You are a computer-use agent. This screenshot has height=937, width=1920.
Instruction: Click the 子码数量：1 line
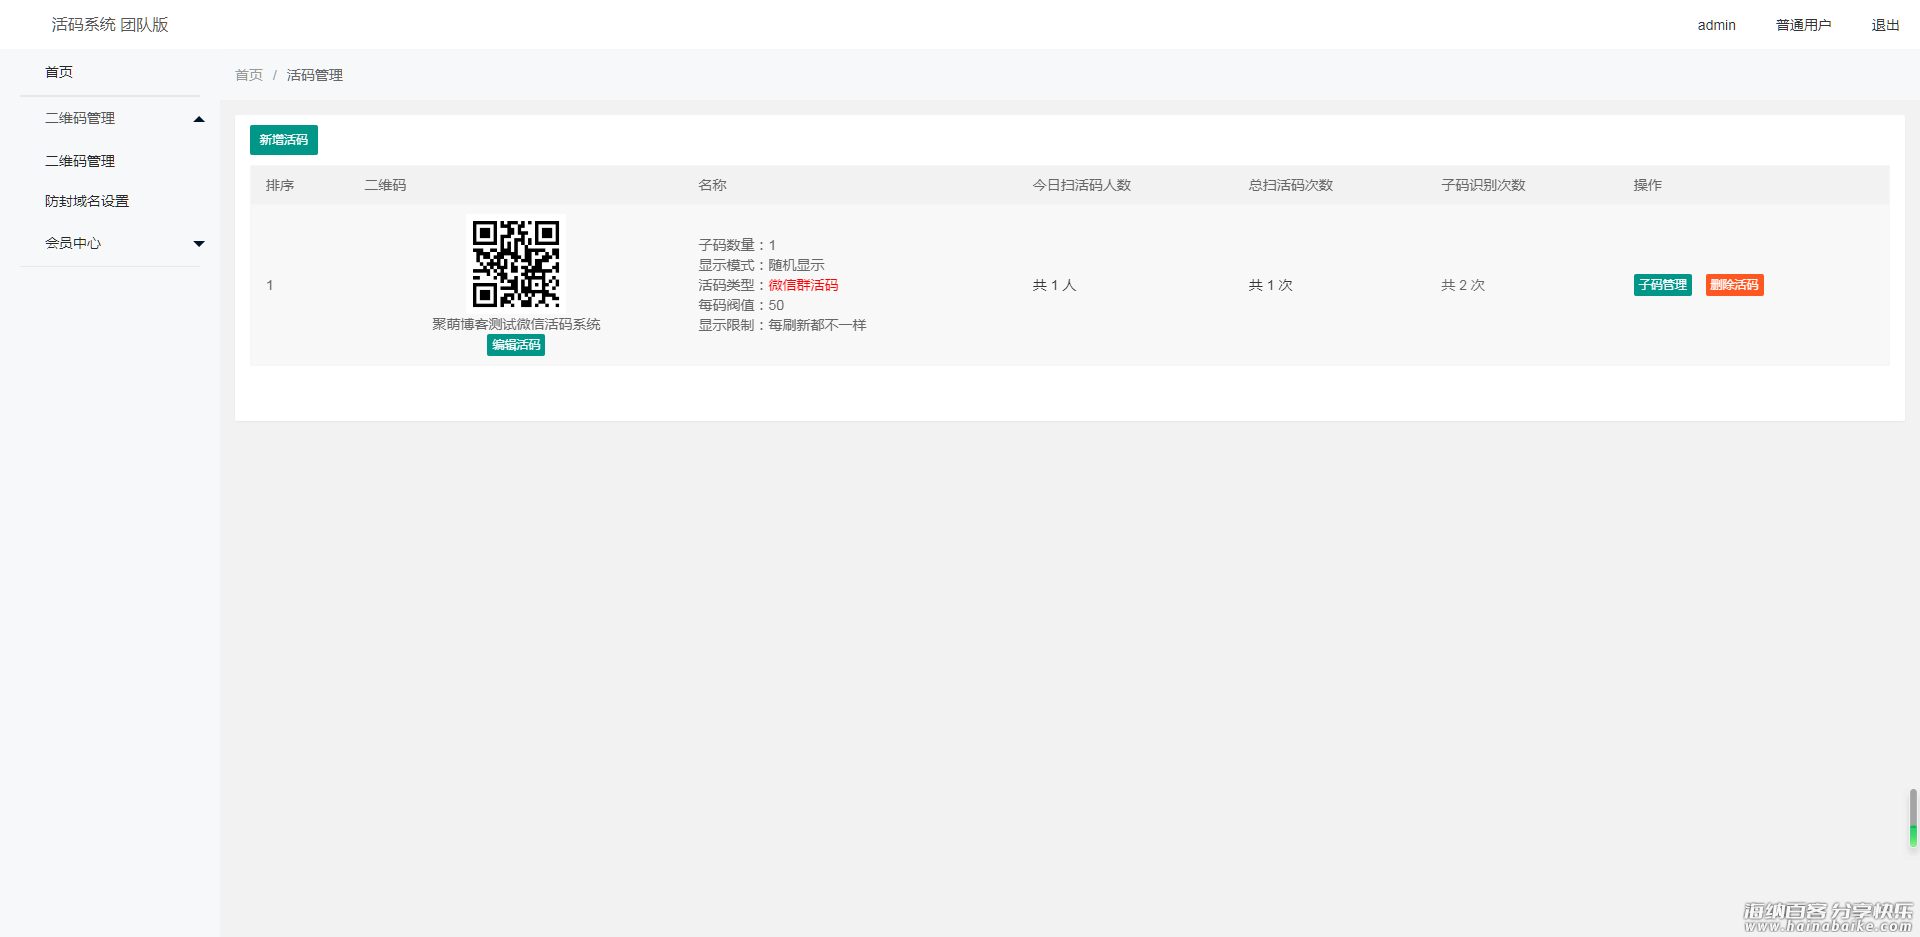click(x=737, y=245)
